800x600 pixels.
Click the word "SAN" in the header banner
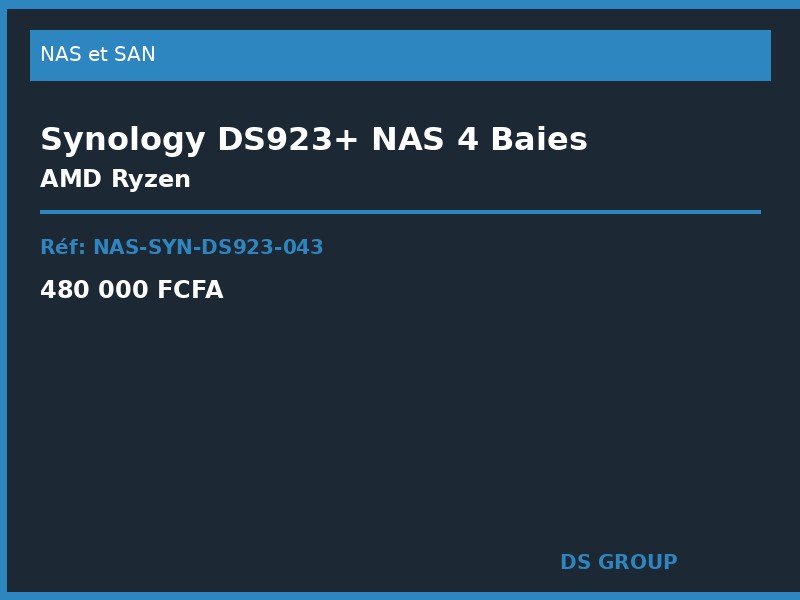[x=136, y=55]
